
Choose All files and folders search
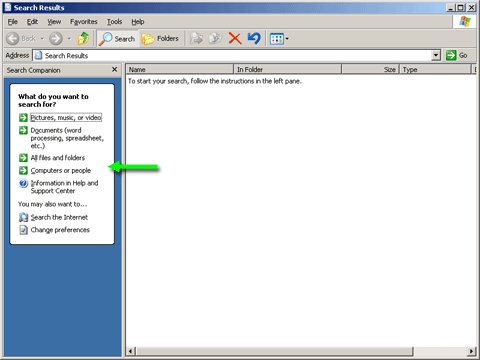[x=58, y=158]
